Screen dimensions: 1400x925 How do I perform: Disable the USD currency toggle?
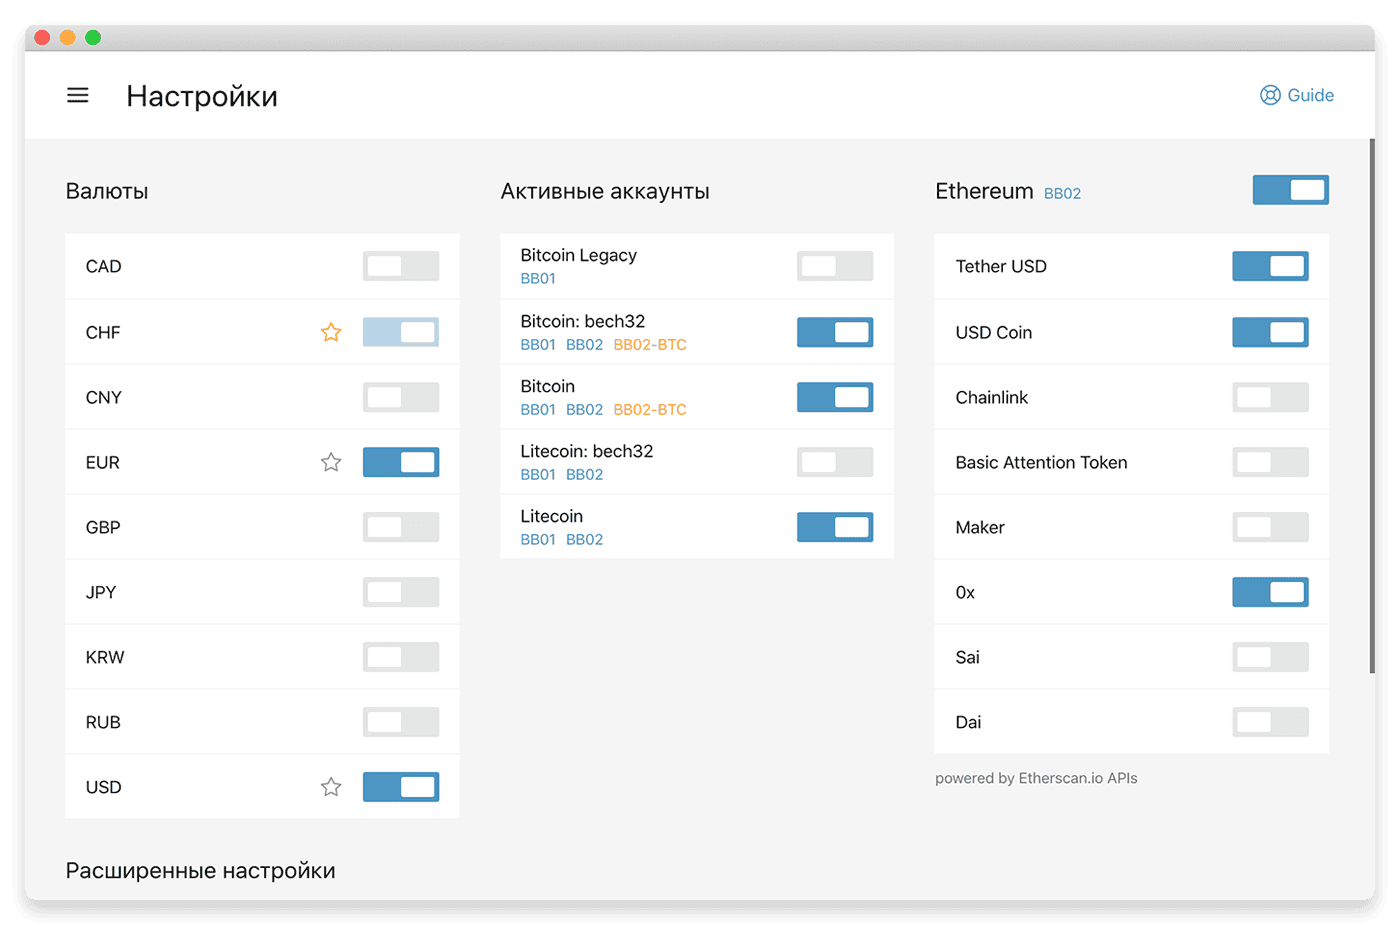point(401,787)
